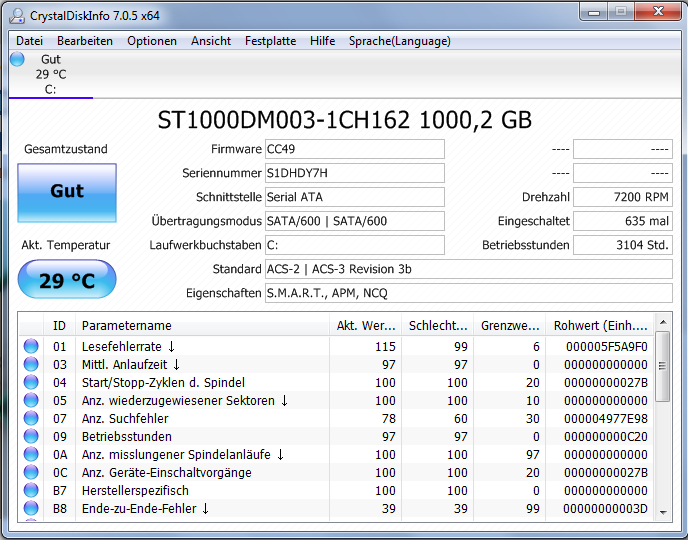The height and width of the screenshot is (540, 688).
Task: Click the Rohwert (Einh.... column header
Action: point(600,325)
